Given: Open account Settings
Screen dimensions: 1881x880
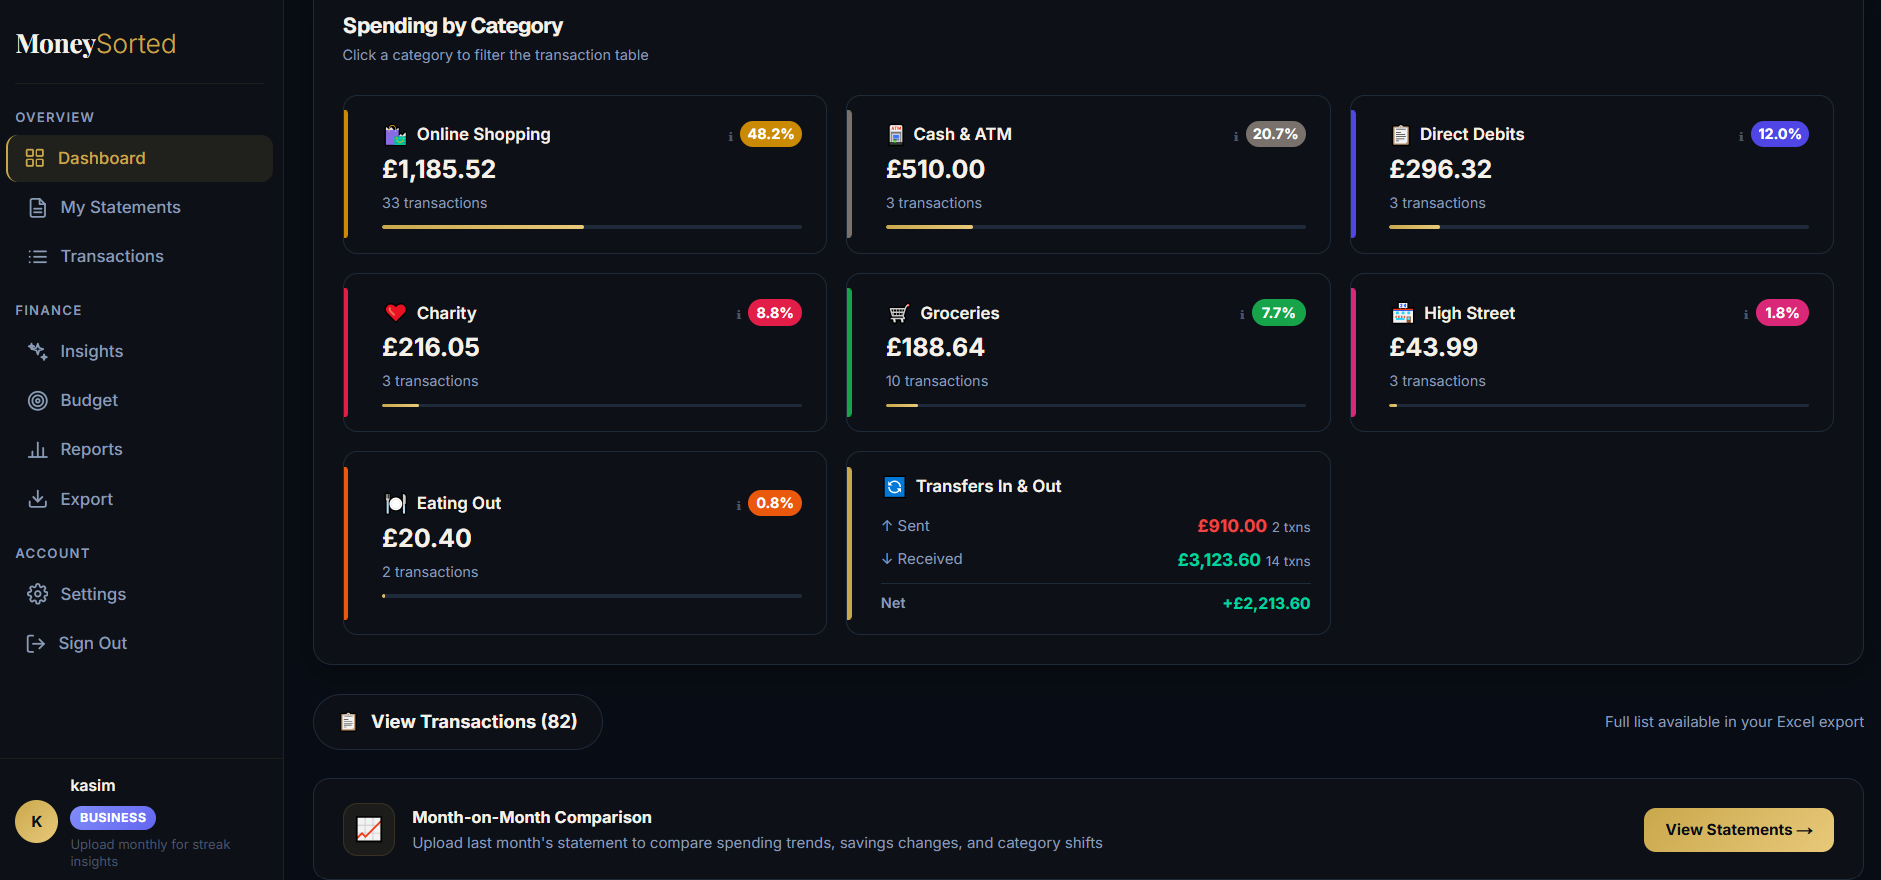Looking at the screenshot, I should coord(139,594).
